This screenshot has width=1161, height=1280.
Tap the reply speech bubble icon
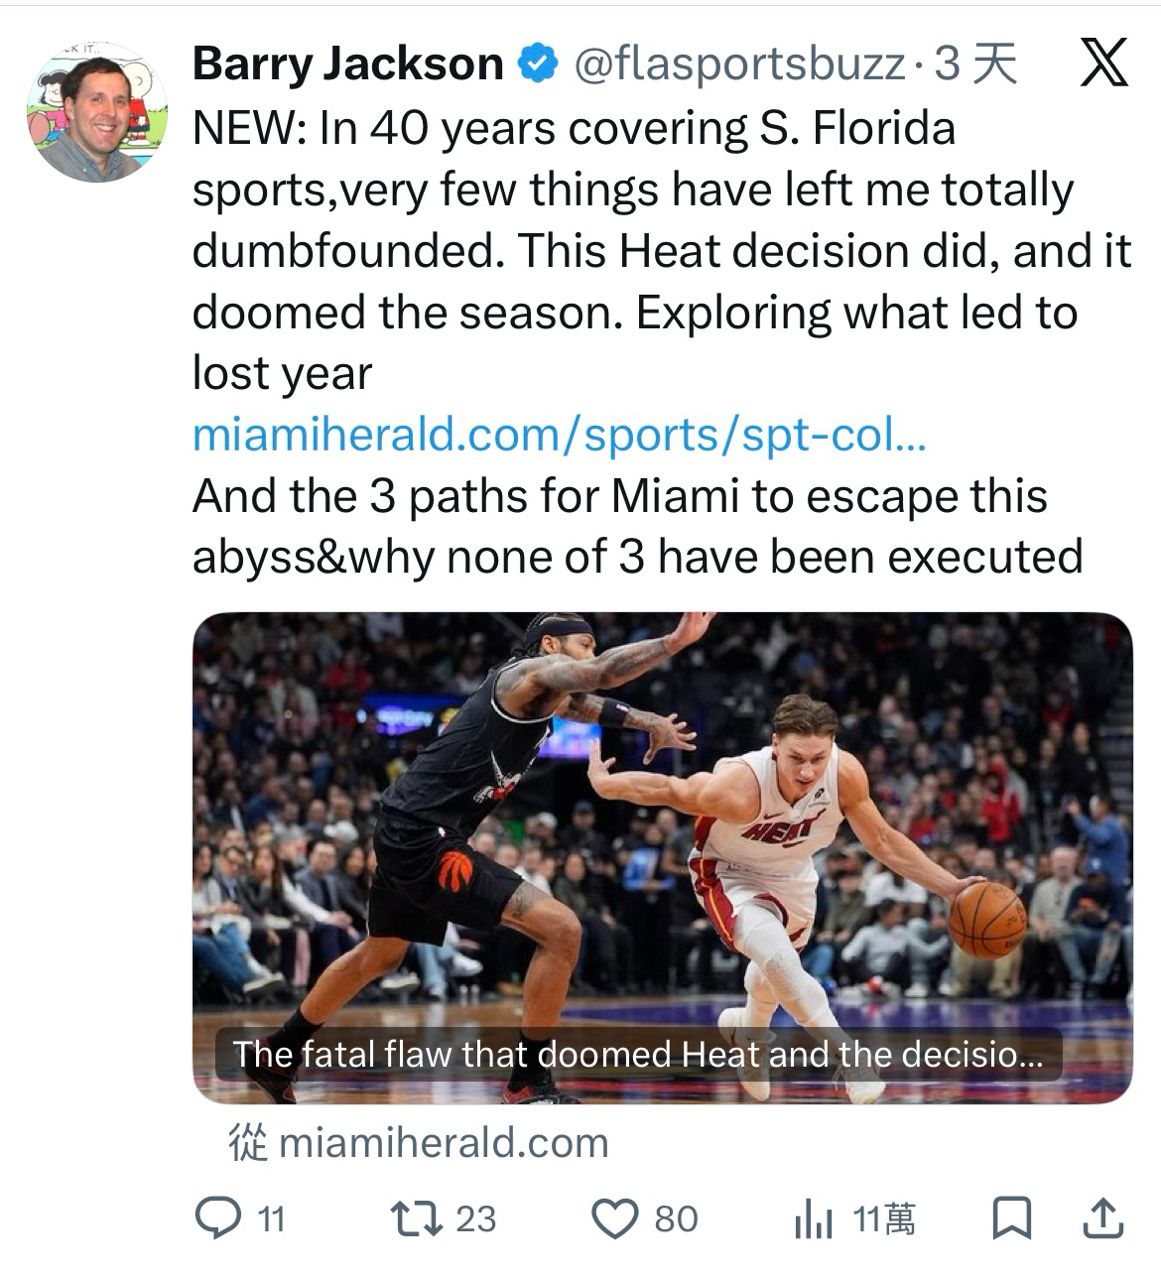[x=213, y=1218]
